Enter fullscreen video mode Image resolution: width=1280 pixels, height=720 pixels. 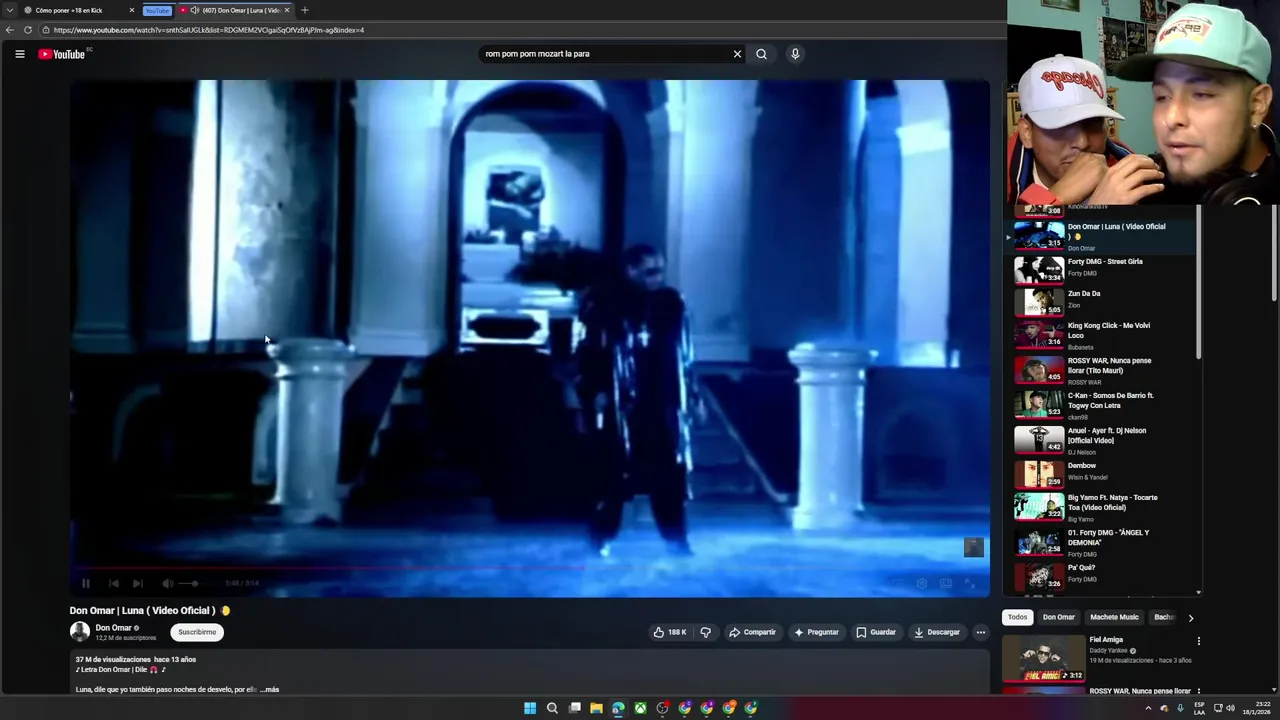969,583
